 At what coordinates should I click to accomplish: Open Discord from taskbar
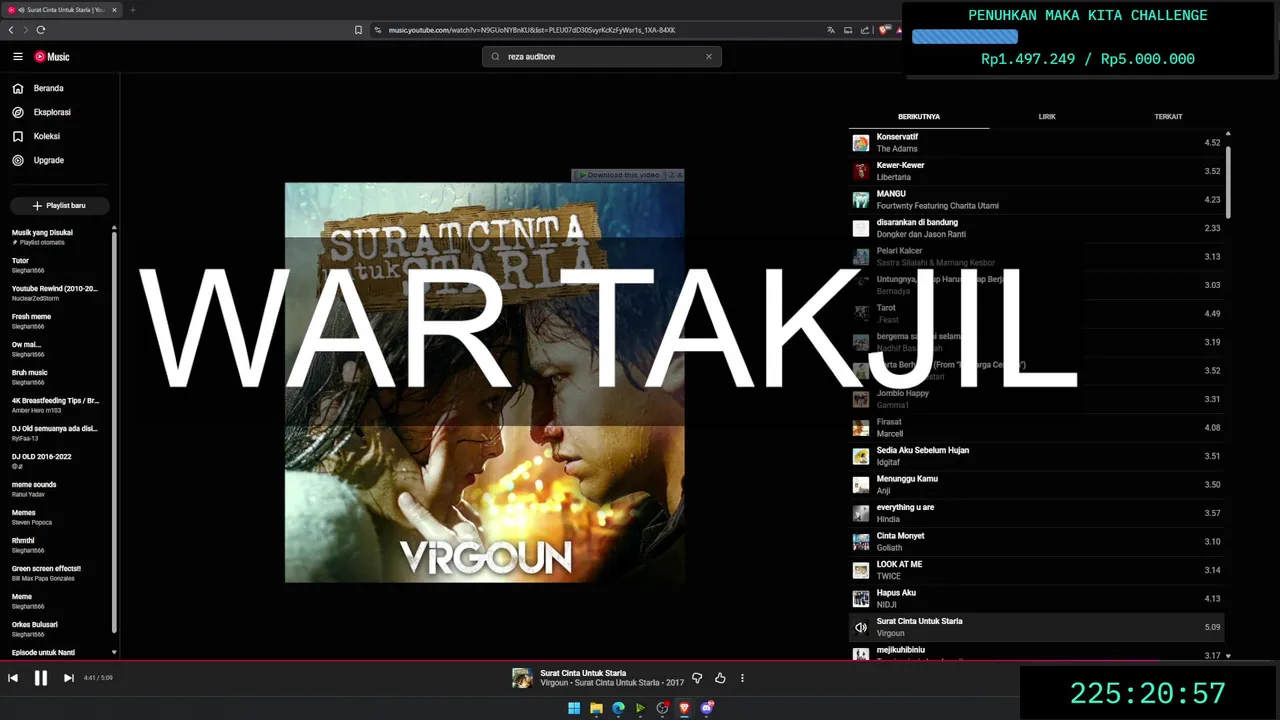pos(707,708)
